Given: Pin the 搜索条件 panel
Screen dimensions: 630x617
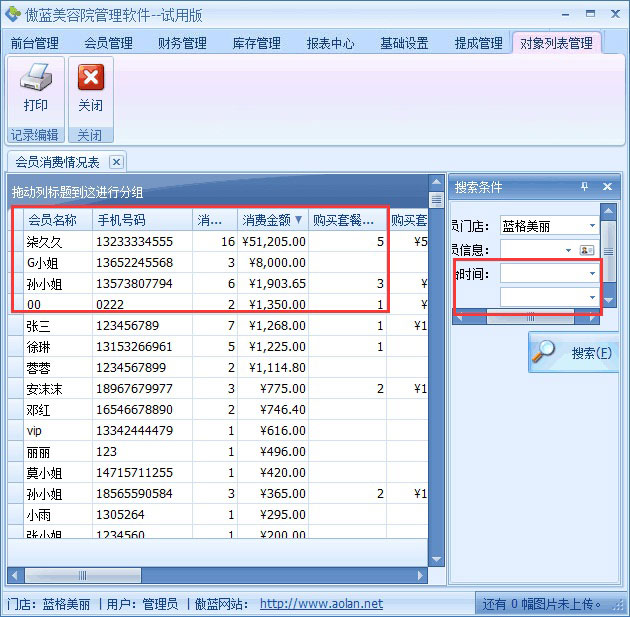Looking at the screenshot, I should [x=585, y=187].
